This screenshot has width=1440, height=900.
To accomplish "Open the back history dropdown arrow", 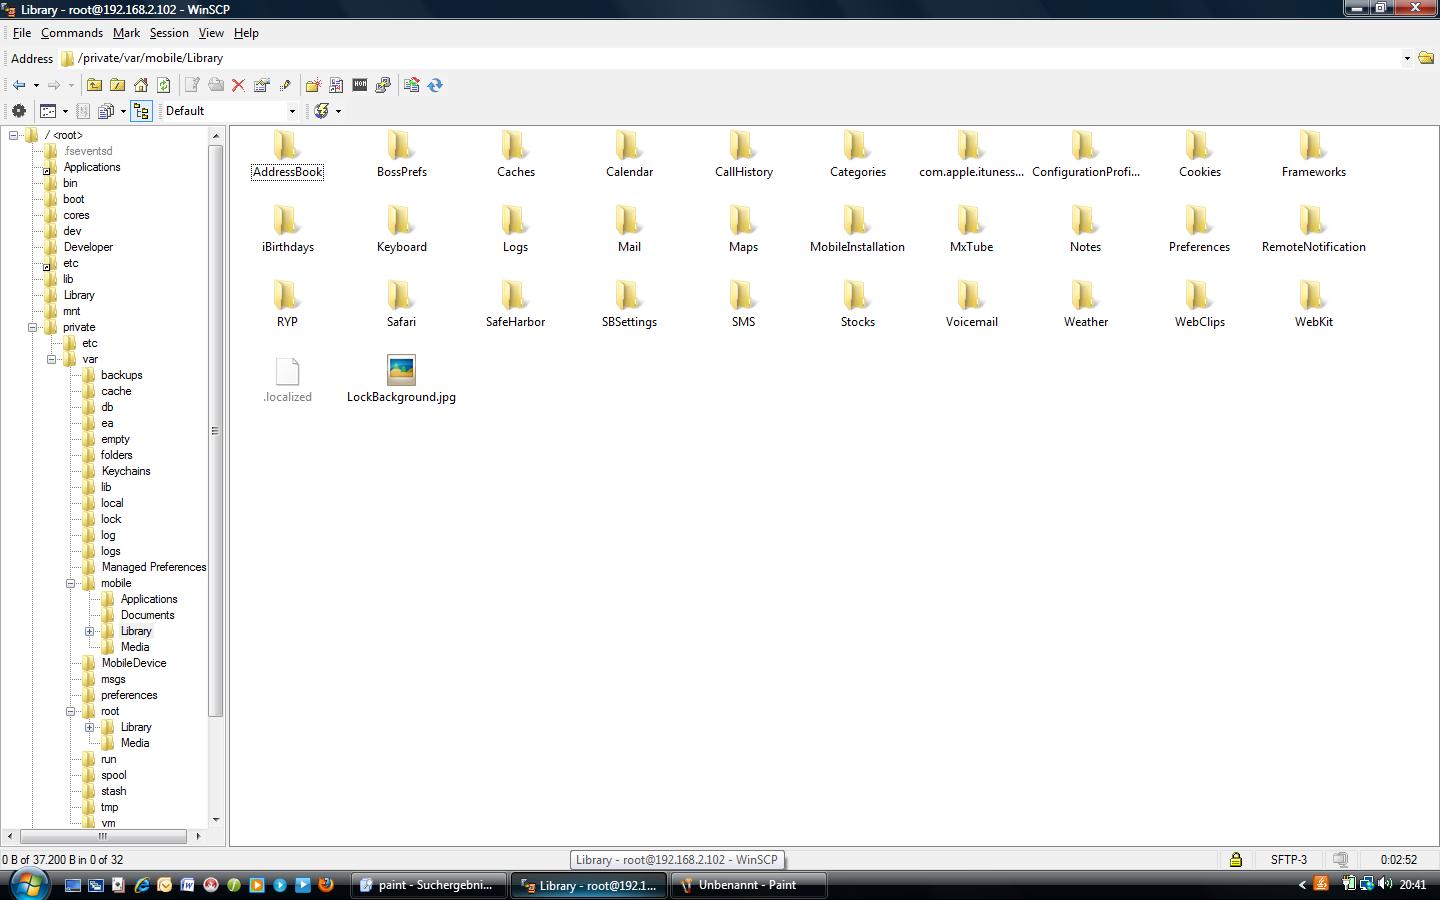I will tap(36, 85).
